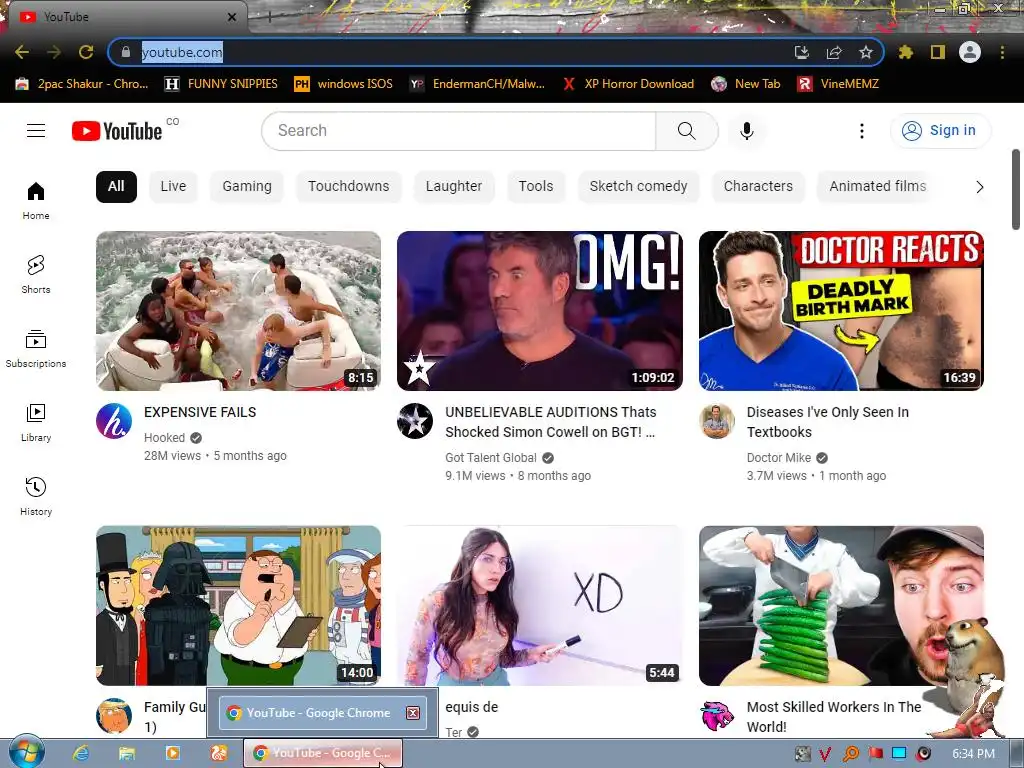Open Simon Cowell OMG video thumbnail
The width and height of the screenshot is (1024, 768).
pyautogui.click(x=540, y=311)
